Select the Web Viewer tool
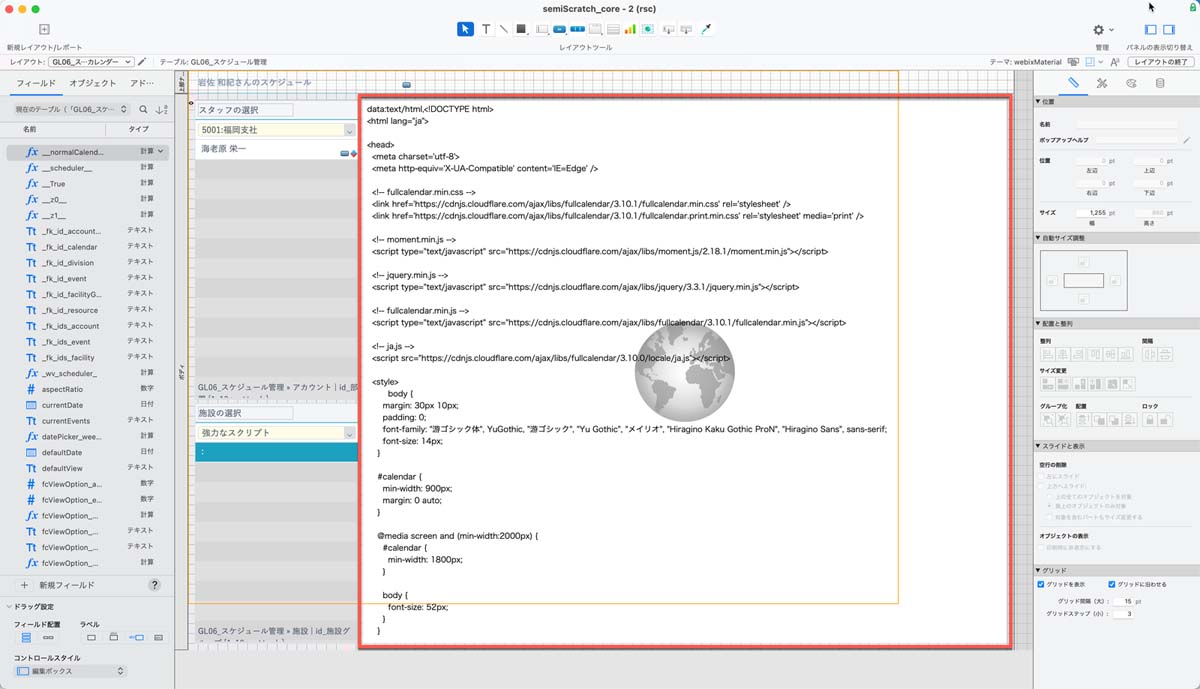The height and width of the screenshot is (689, 1200). [648, 29]
